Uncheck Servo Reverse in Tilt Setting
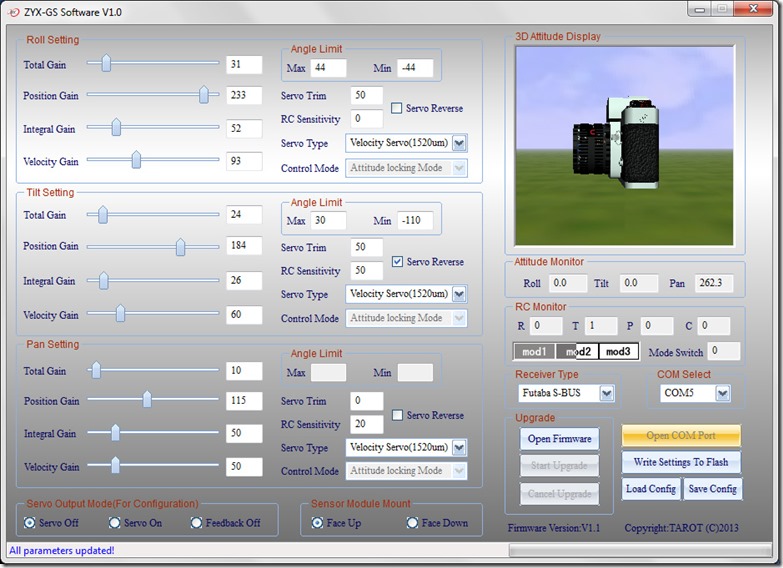This screenshot has width=783, height=568. (x=397, y=262)
